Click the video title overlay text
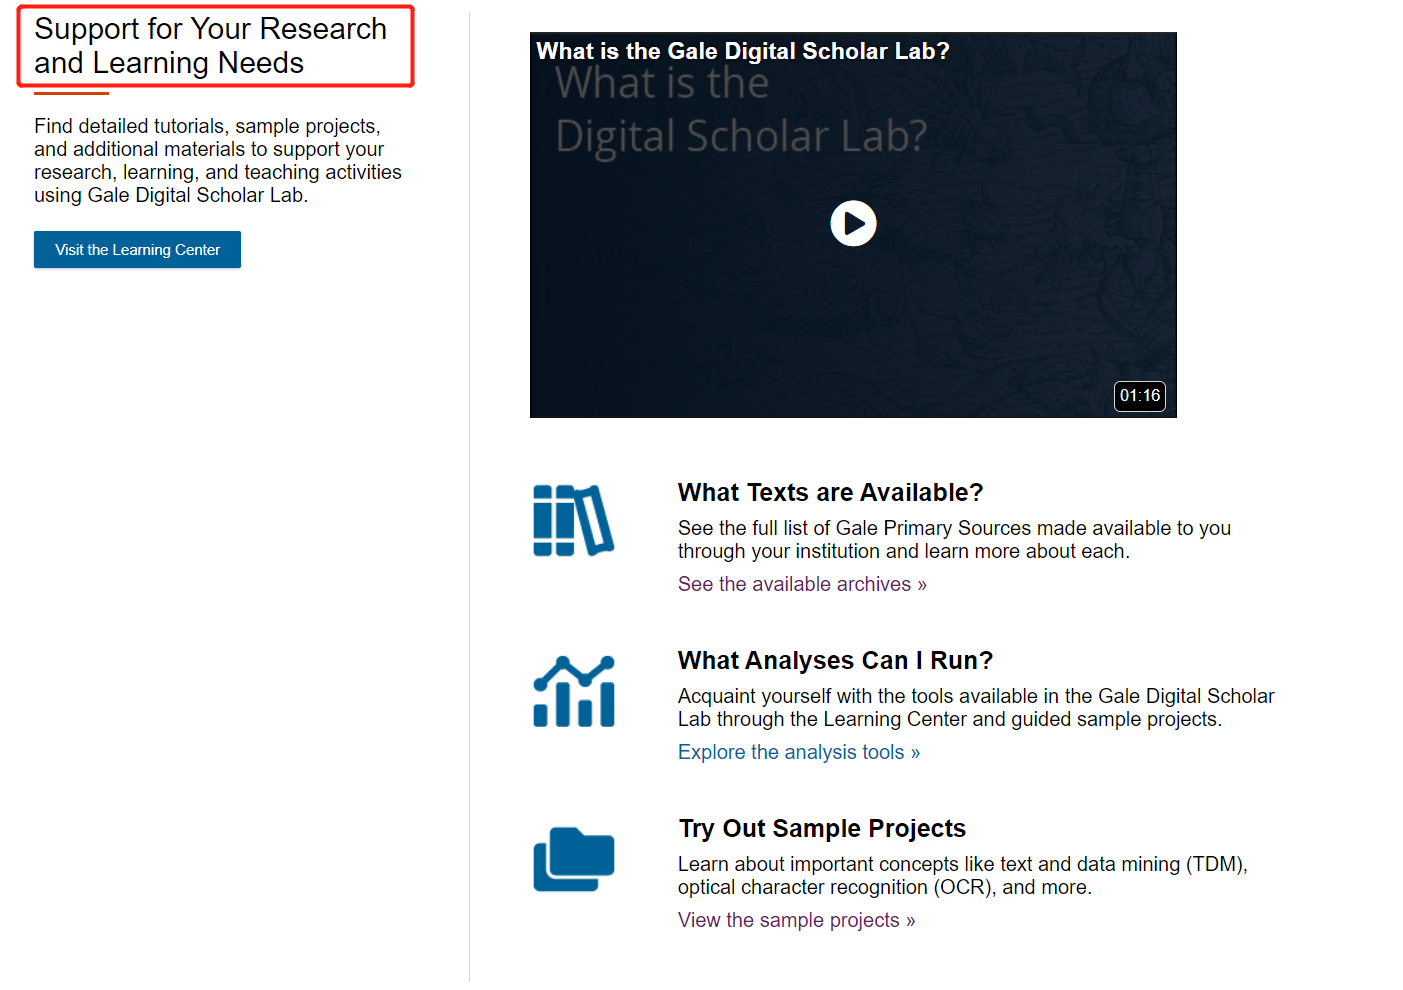 742,51
